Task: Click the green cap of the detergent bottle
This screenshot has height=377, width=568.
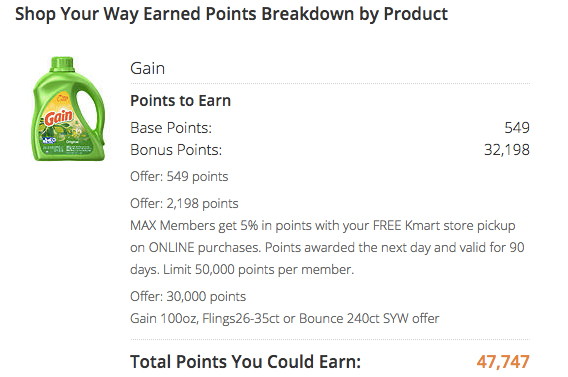Action: point(62,63)
